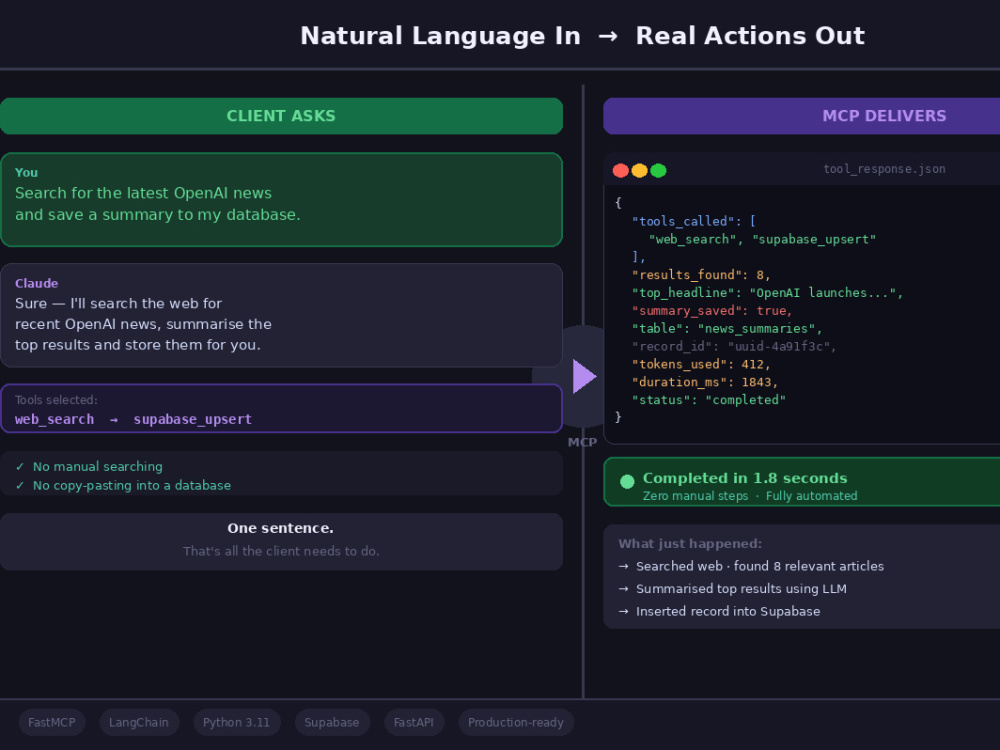Select the FastAPI tag pill
This screenshot has height=750, width=1000.
[414, 723]
